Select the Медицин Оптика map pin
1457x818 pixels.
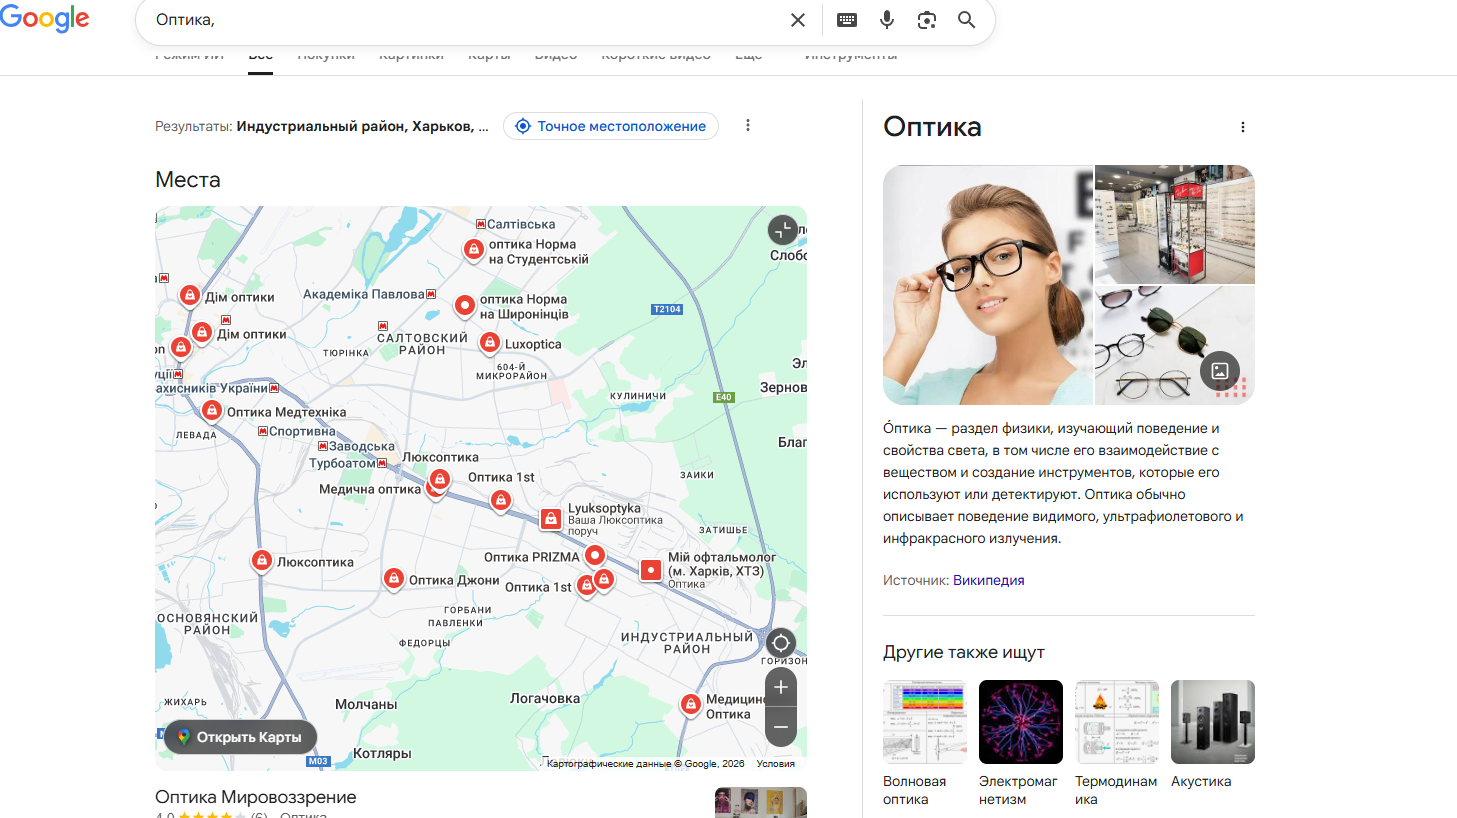(690, 704)
